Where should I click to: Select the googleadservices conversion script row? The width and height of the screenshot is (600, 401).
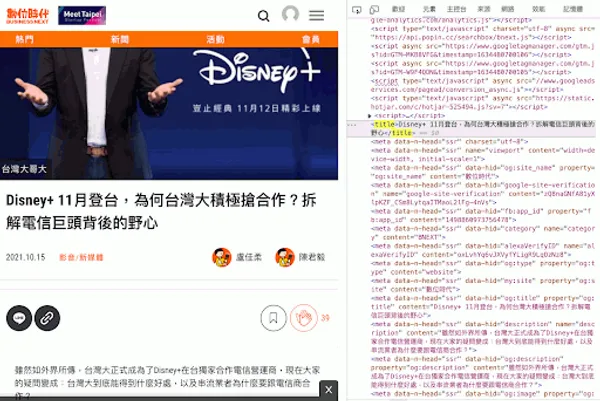click(483, 85)
